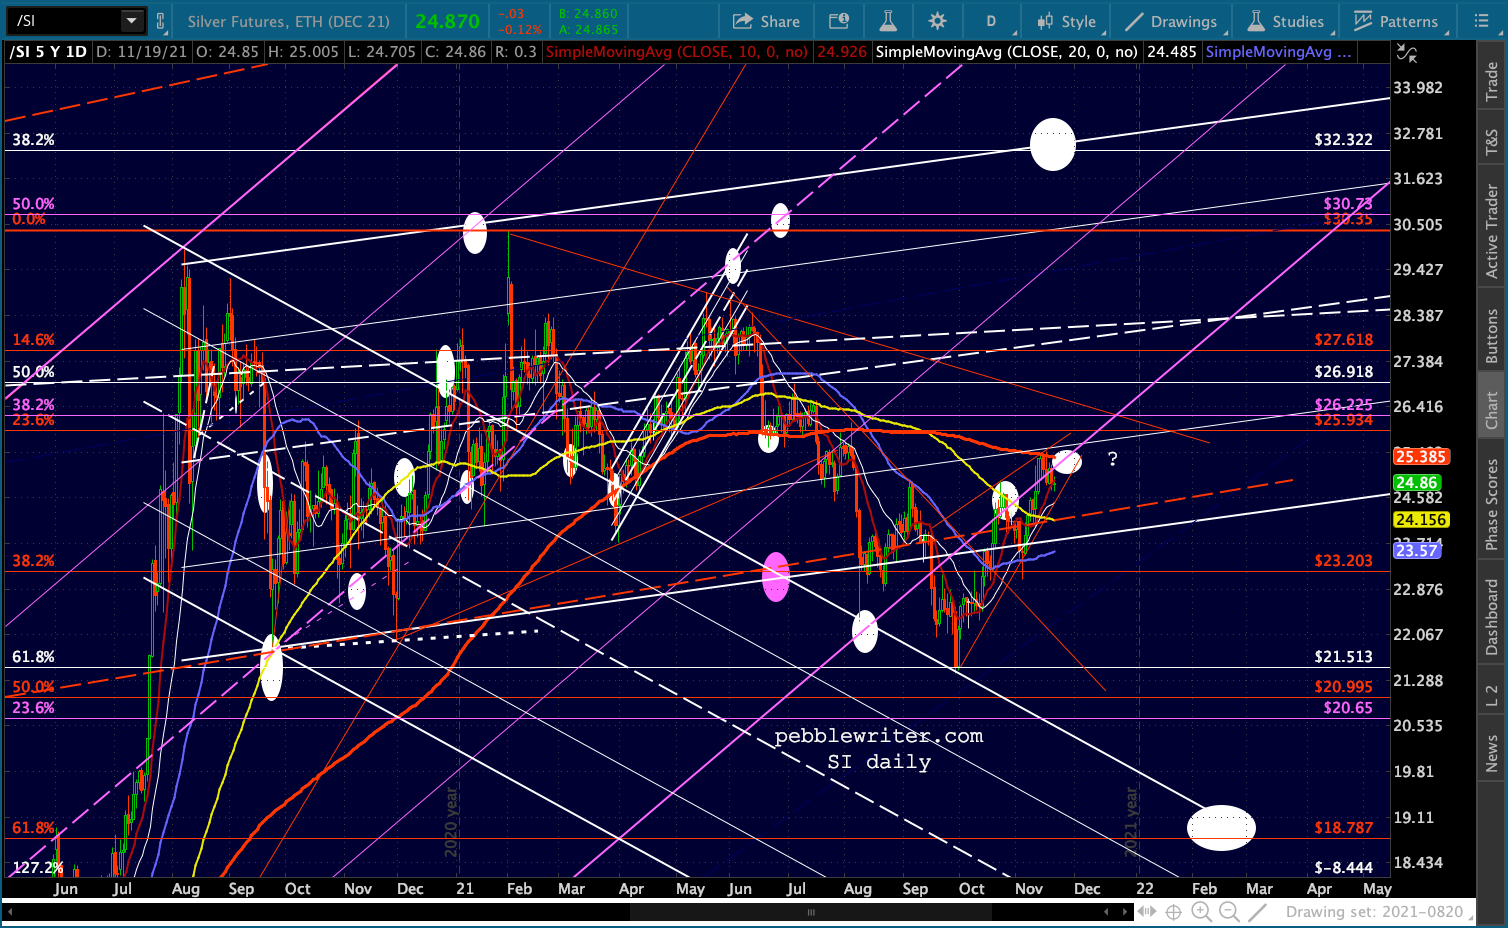
Task: Click the $27.618 Fibonacci level label
Action: point(1343,340)
